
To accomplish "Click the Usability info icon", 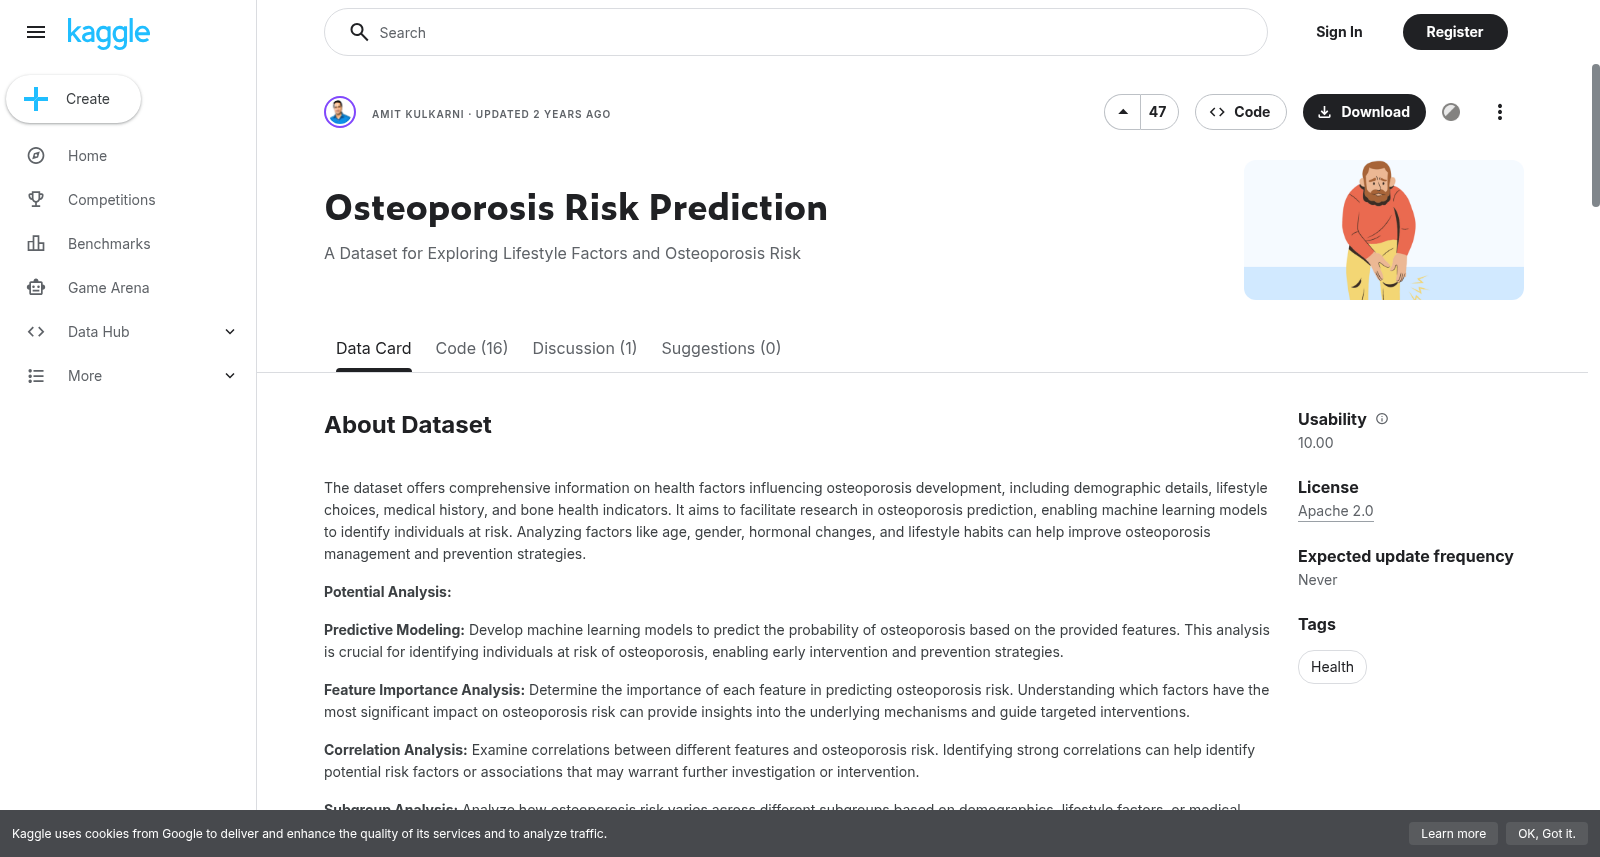I will [1382, 419].
